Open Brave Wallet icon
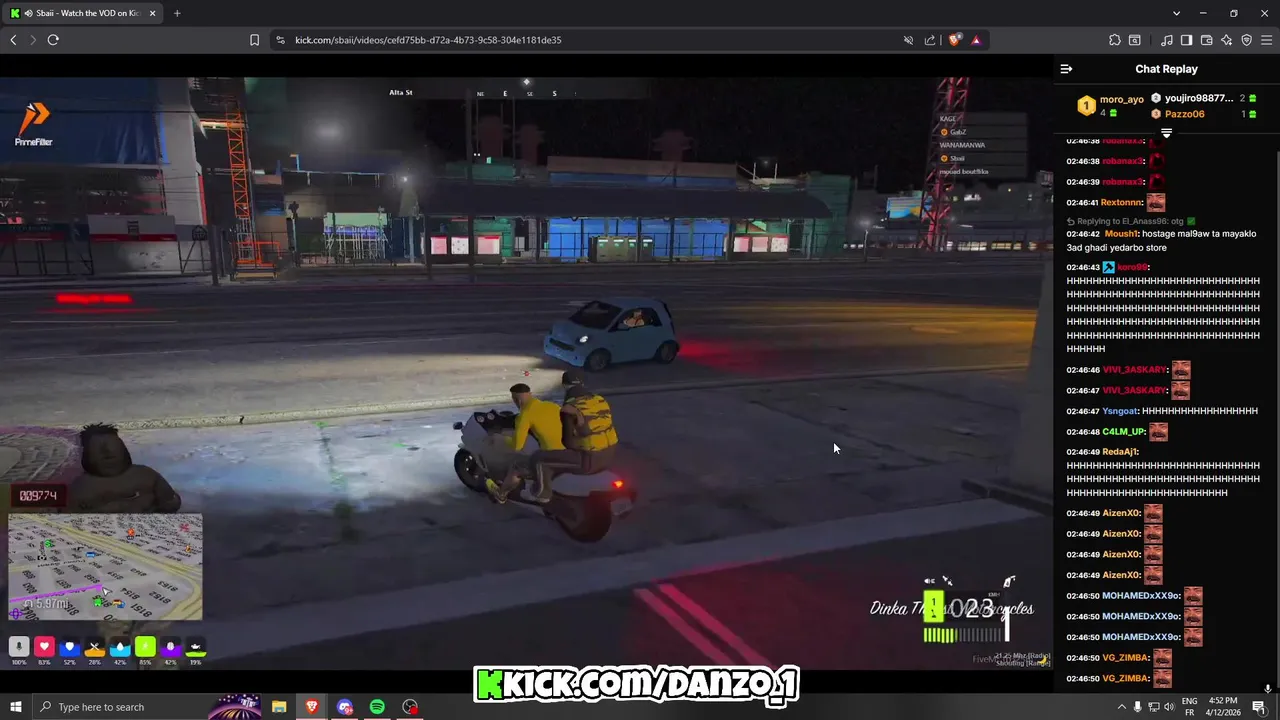 point(1206,40)
